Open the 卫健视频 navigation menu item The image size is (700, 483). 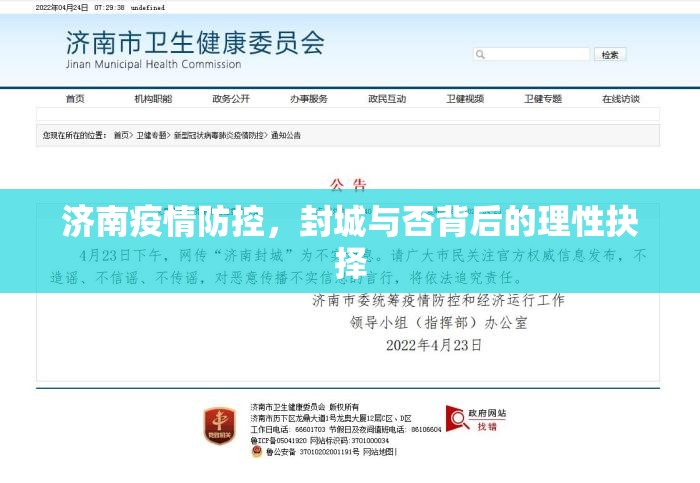[465, 99]
